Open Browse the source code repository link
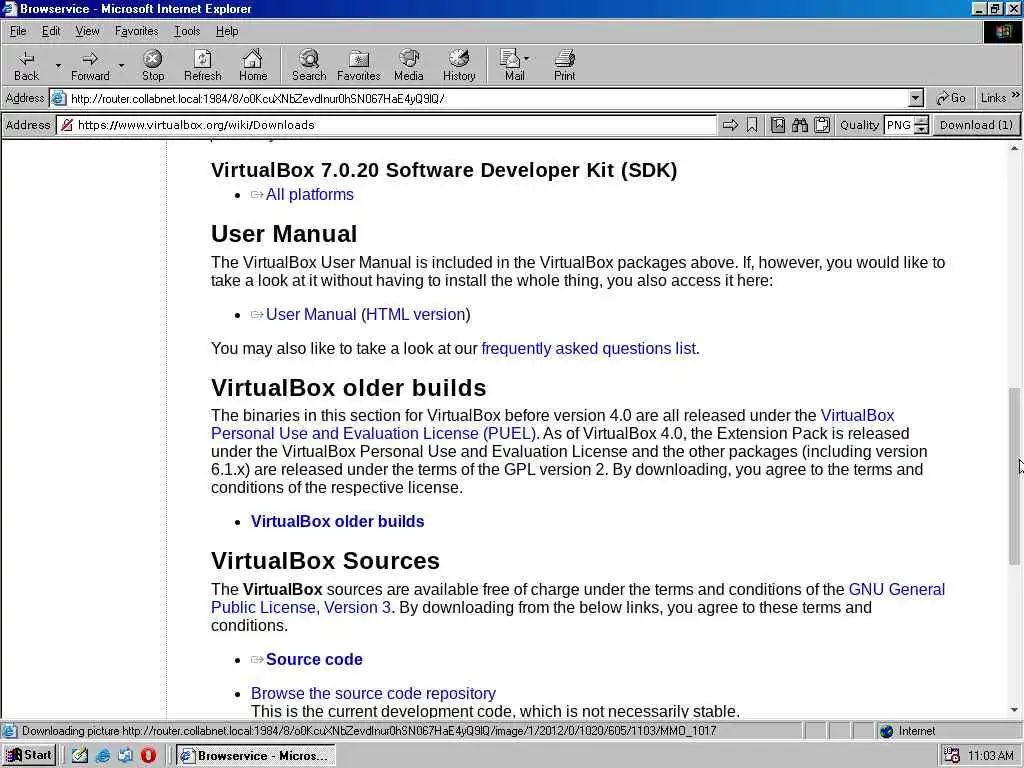 pos(373,694)
